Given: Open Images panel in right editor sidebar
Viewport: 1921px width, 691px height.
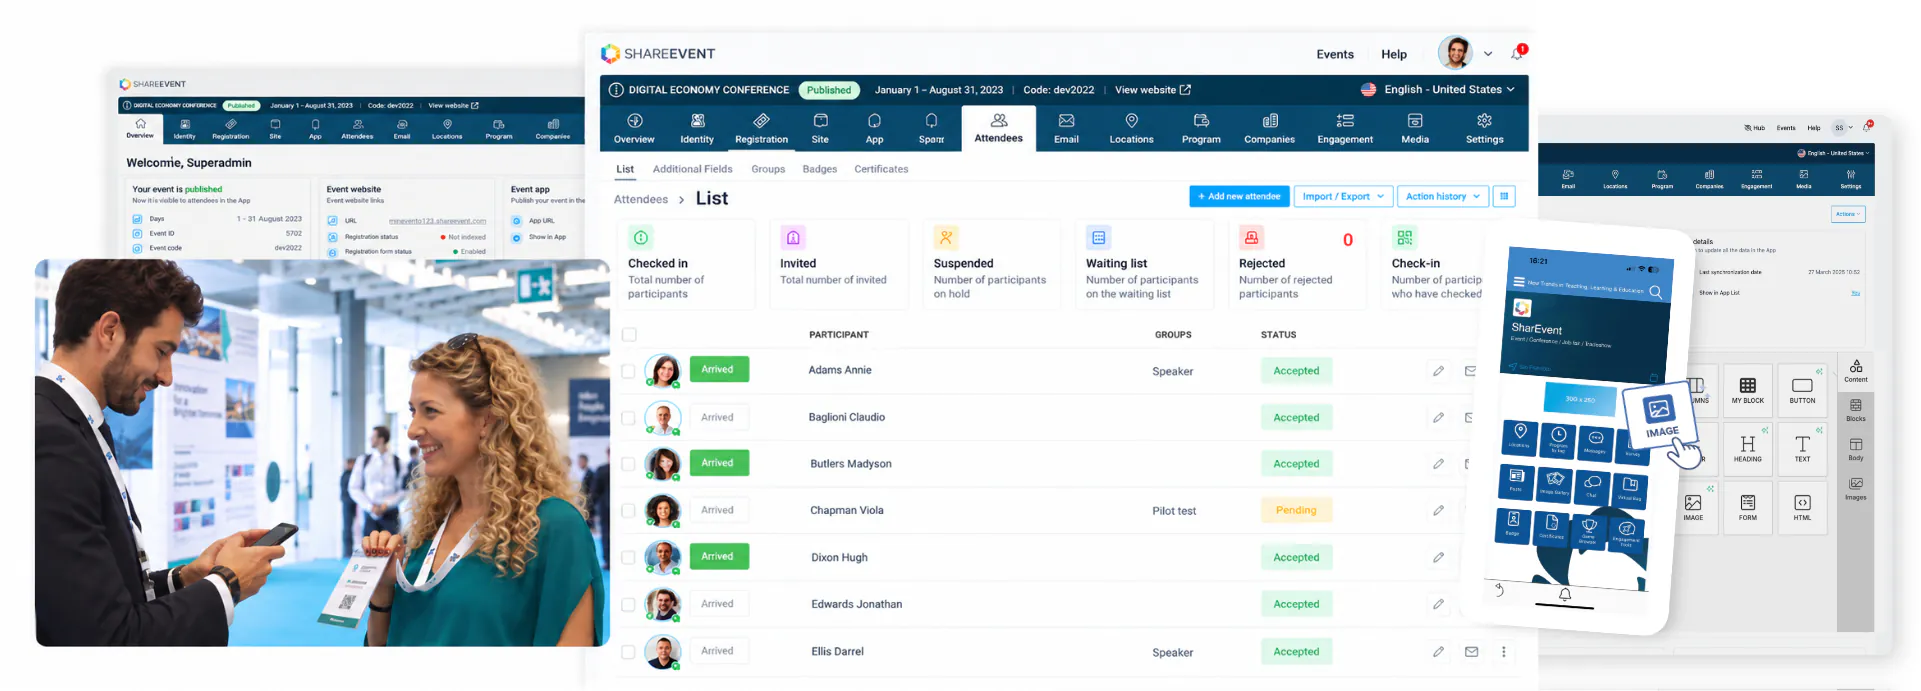Looking at the screenshot, I should pos(1856,488).
